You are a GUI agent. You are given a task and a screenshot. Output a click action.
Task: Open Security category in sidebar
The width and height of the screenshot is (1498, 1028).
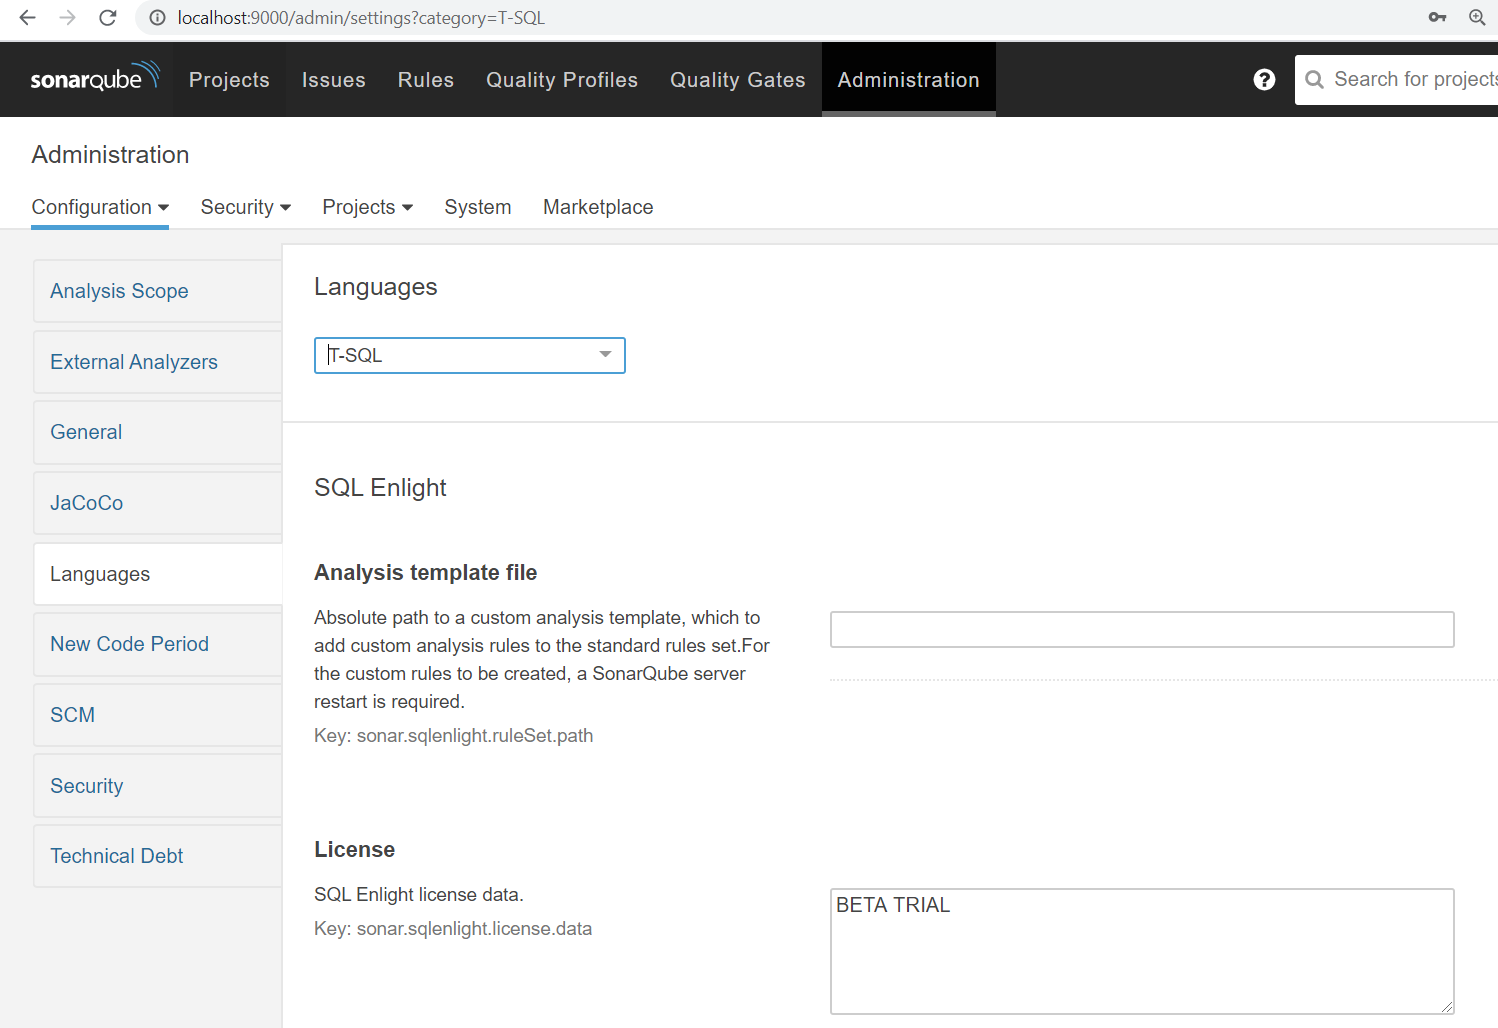[158, 786]
